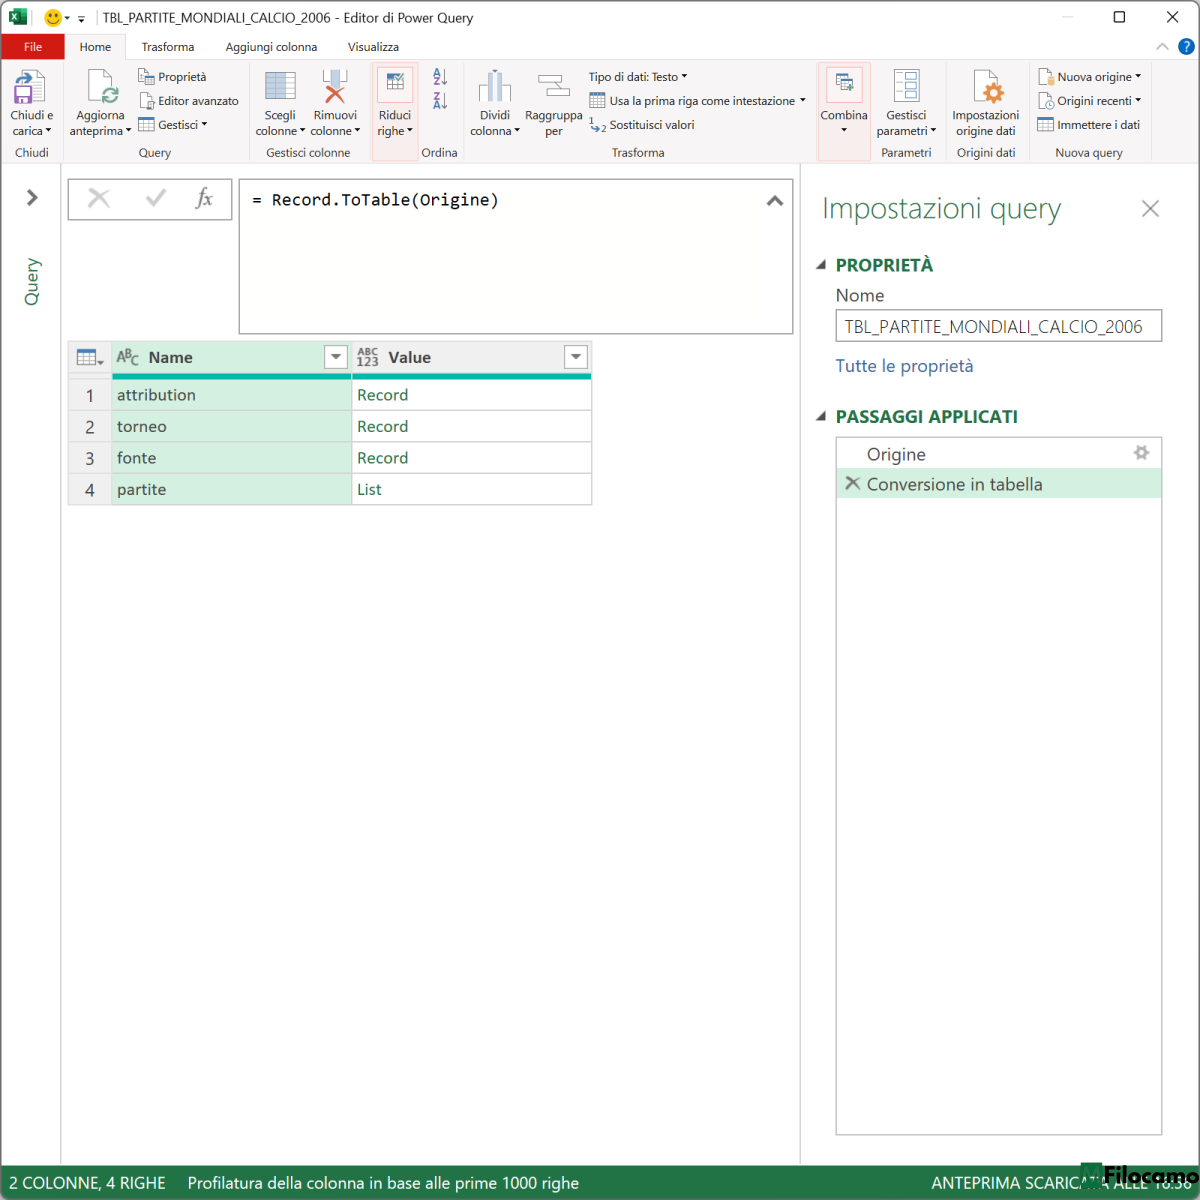Open Nuova origine dropdown
Screen dimensions: 1200x1200
[x=1089, y=77]
